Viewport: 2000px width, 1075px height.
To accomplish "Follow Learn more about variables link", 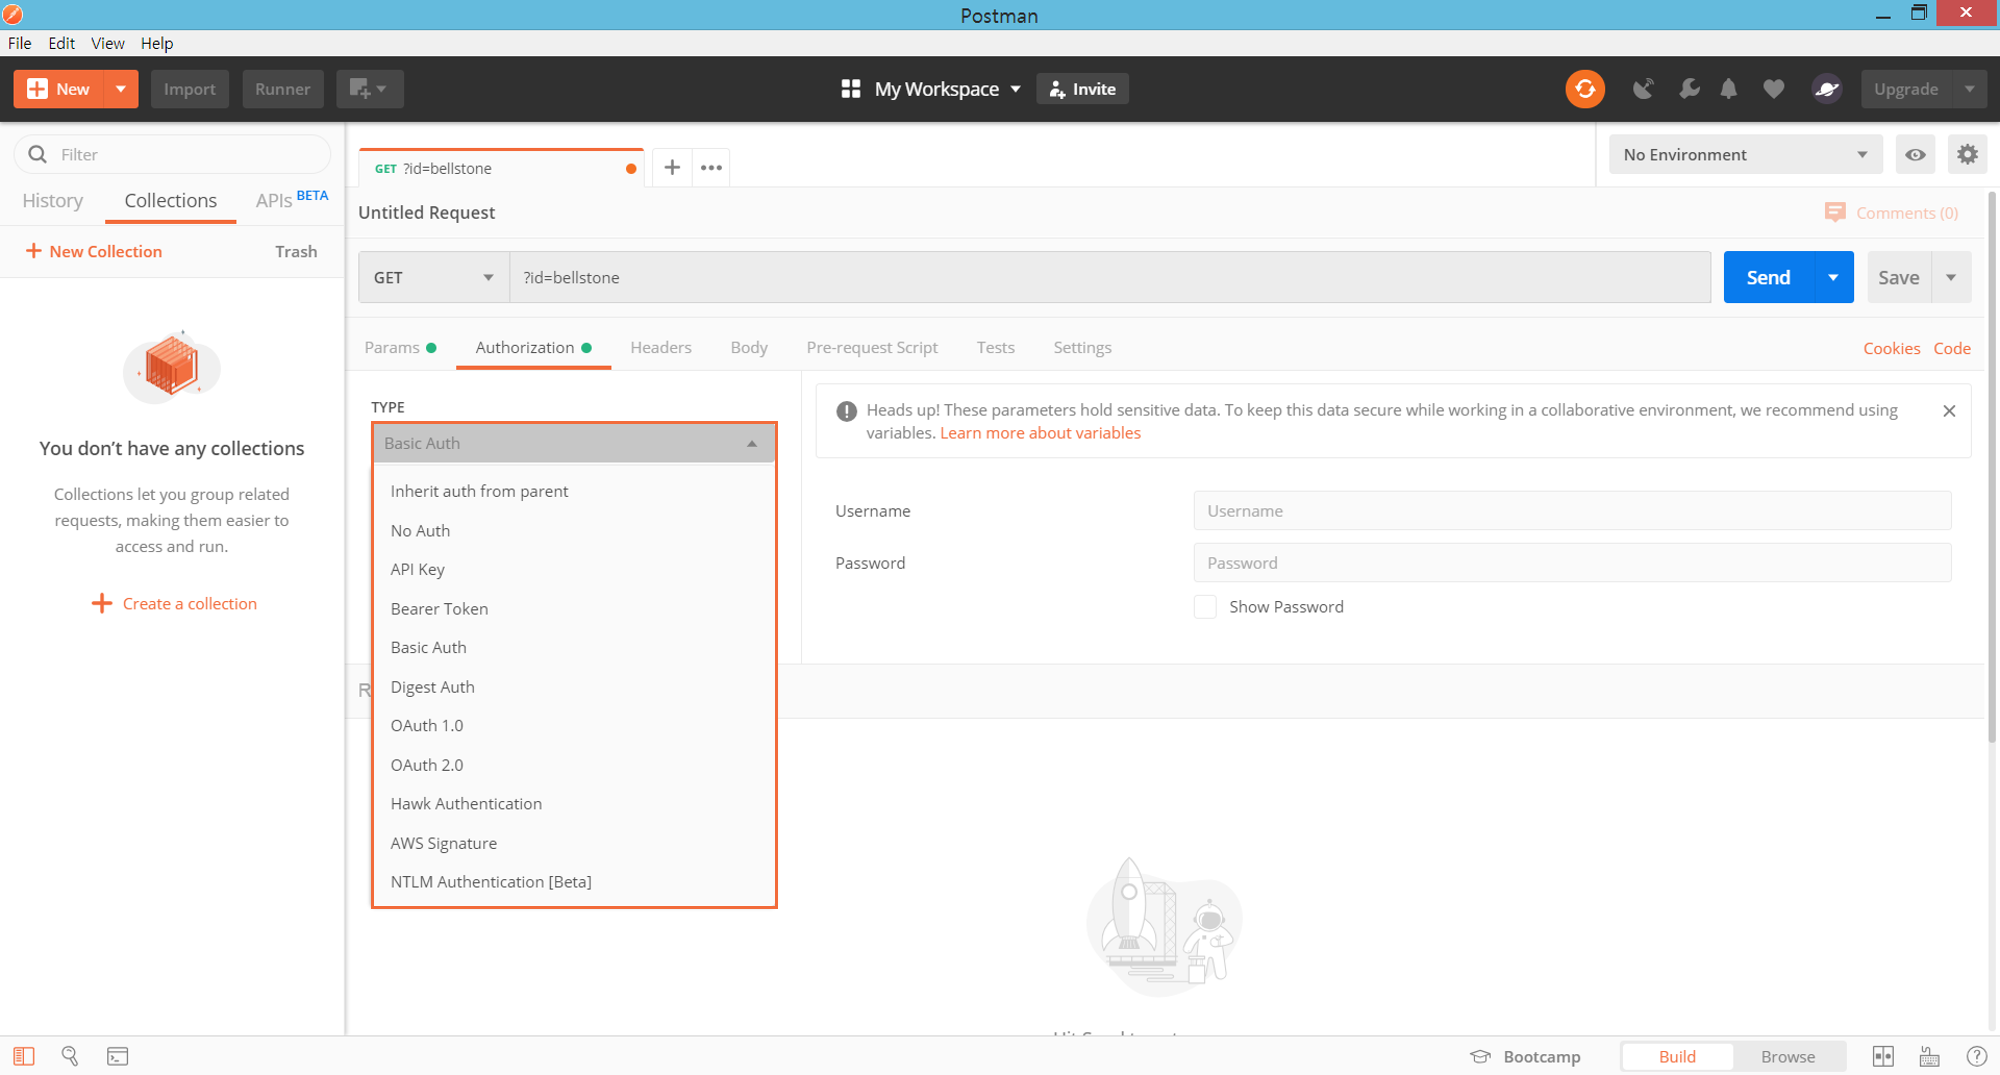I will pos(1040,433).
